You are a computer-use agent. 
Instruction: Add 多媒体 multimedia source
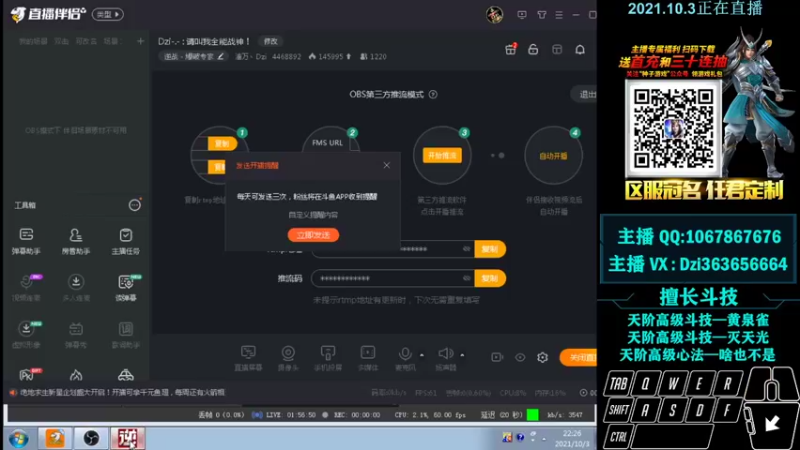[368, 358]
